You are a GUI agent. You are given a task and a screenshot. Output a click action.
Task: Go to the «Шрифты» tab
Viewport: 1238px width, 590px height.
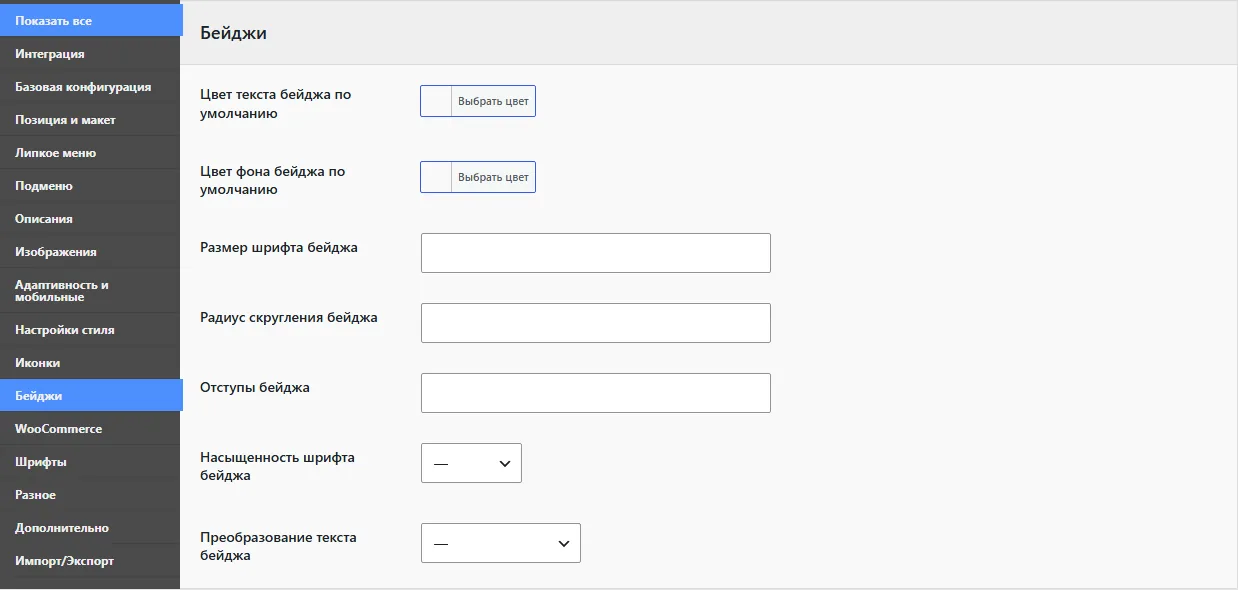point(90,462)
